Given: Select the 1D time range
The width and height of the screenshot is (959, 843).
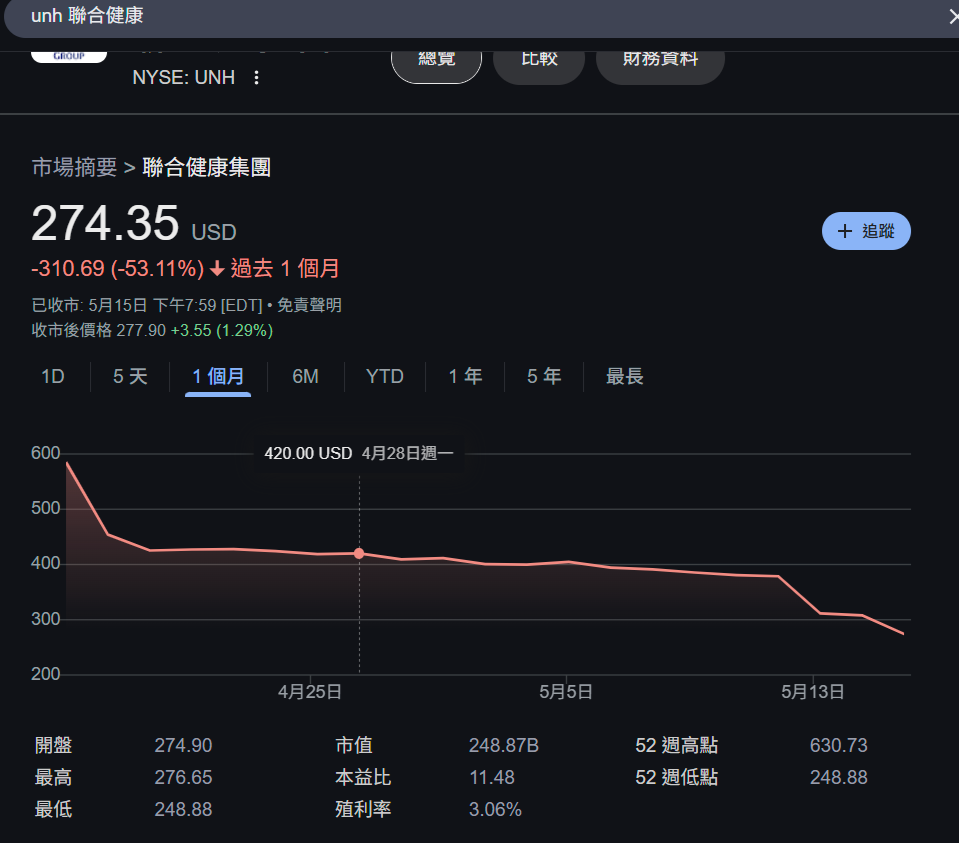Looking at the screenshot, I should pos(52,377).
